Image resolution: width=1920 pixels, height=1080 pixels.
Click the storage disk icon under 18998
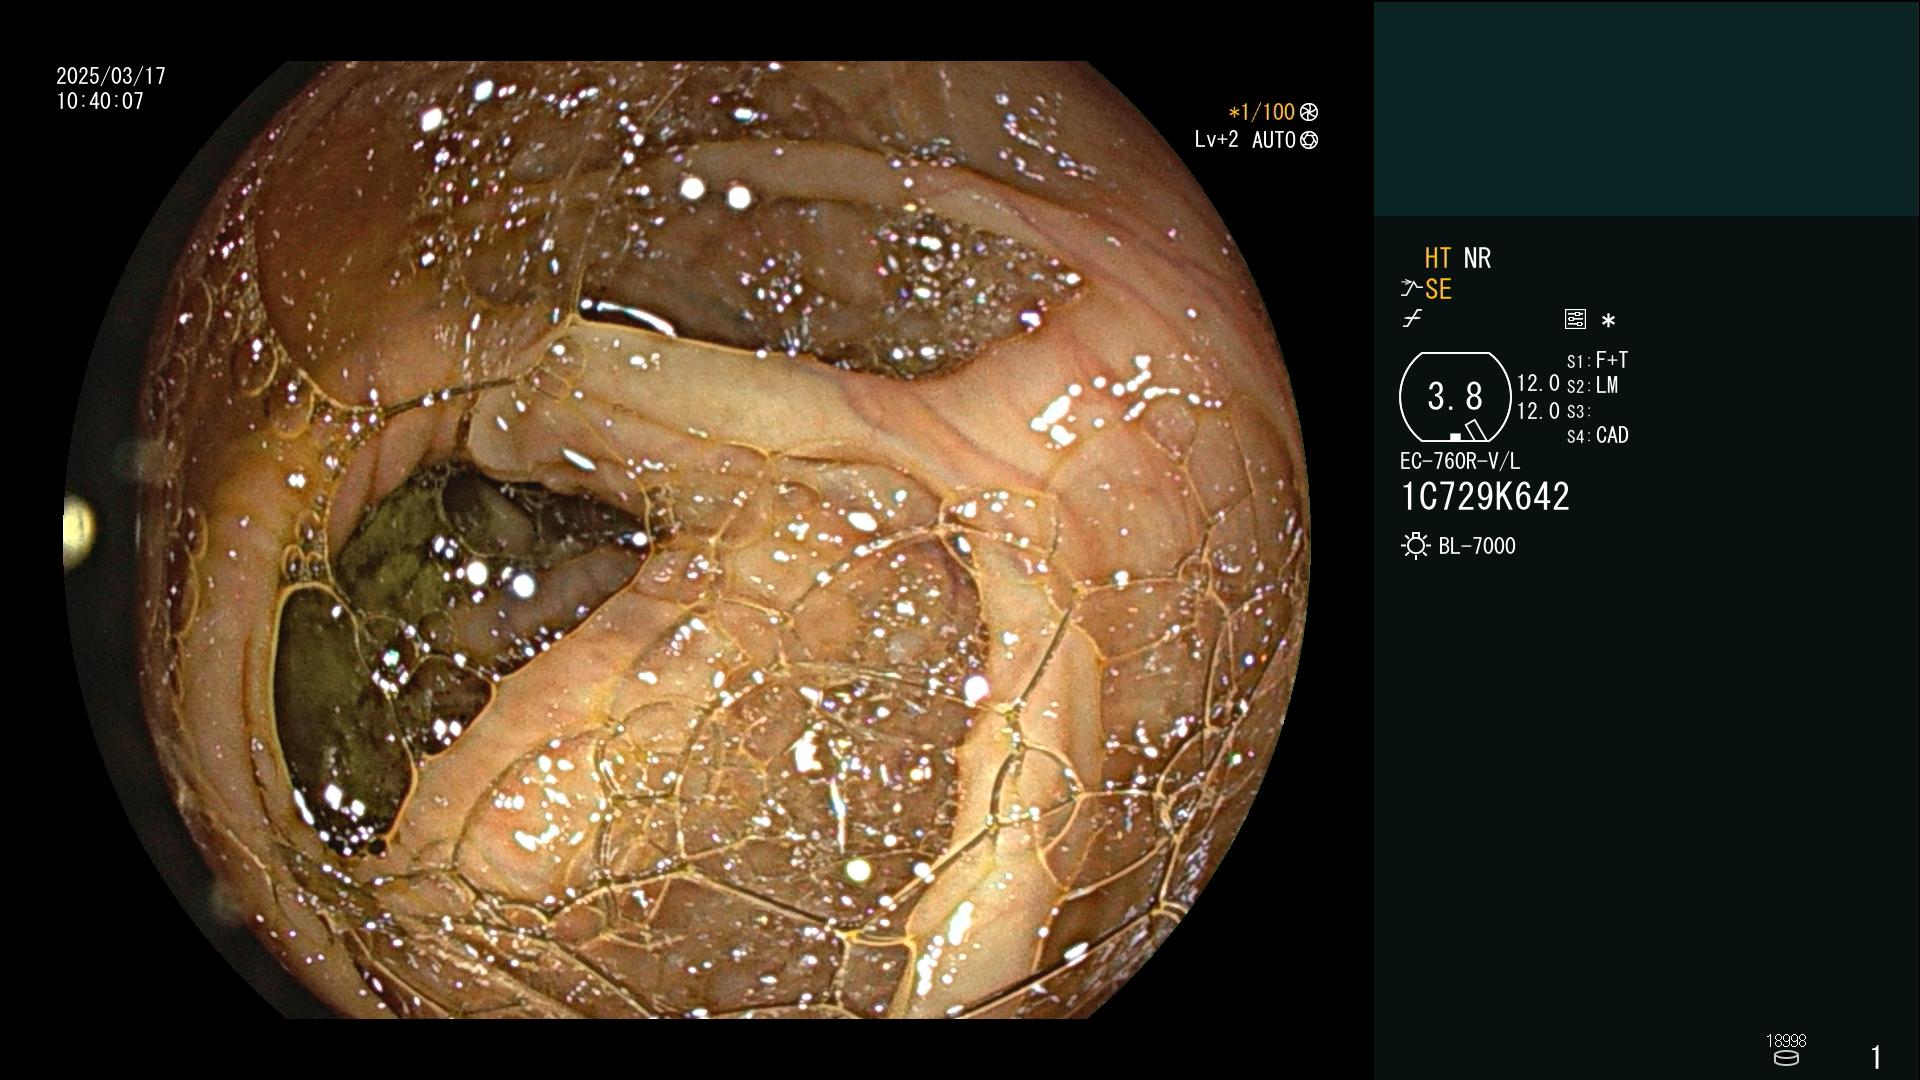pos(1786,1058)
